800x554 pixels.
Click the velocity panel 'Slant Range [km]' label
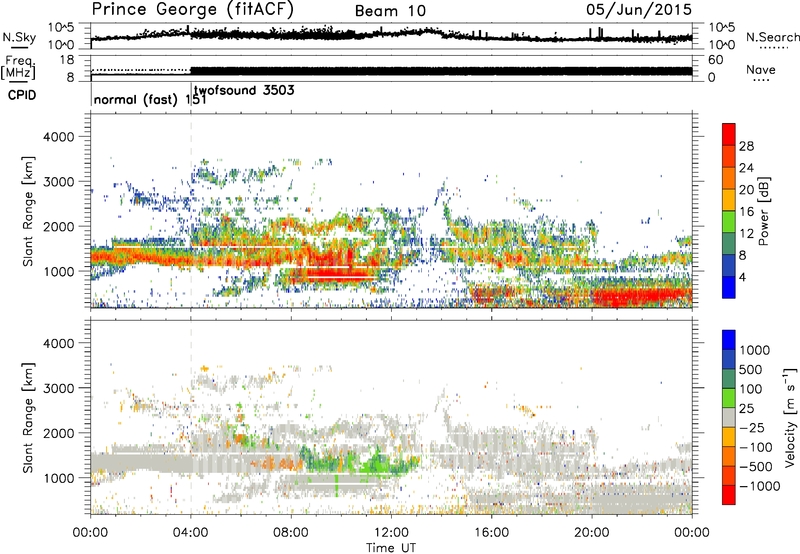pyautogui.click(x=28, y=417)
